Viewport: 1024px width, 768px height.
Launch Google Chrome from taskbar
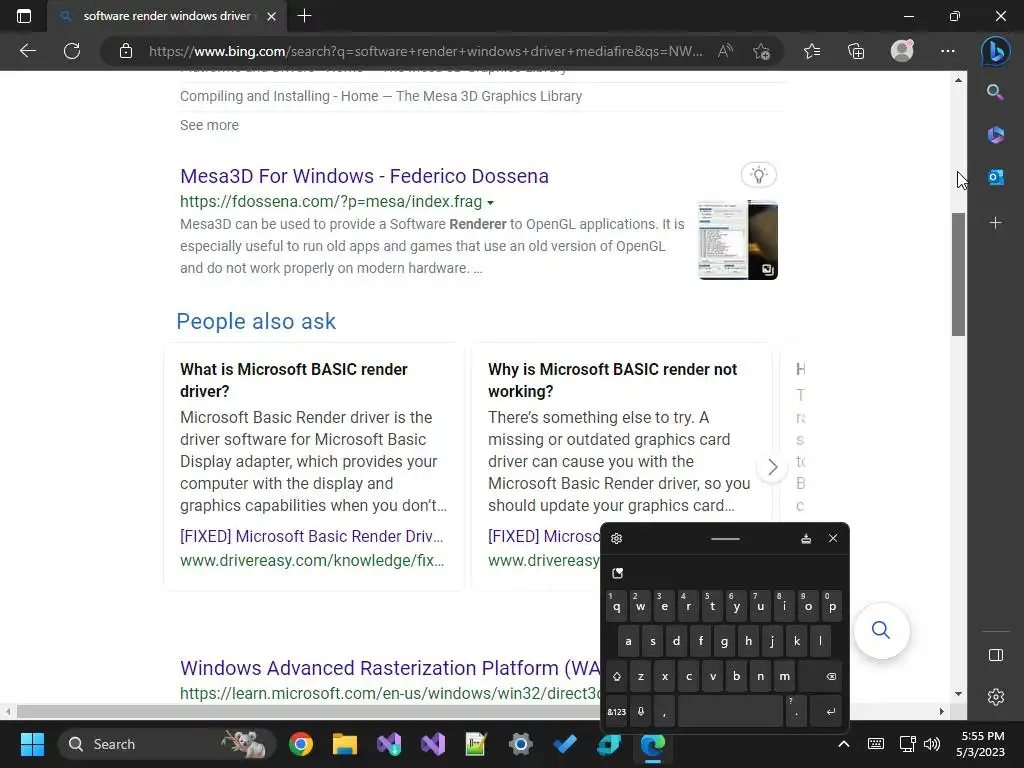301,744
